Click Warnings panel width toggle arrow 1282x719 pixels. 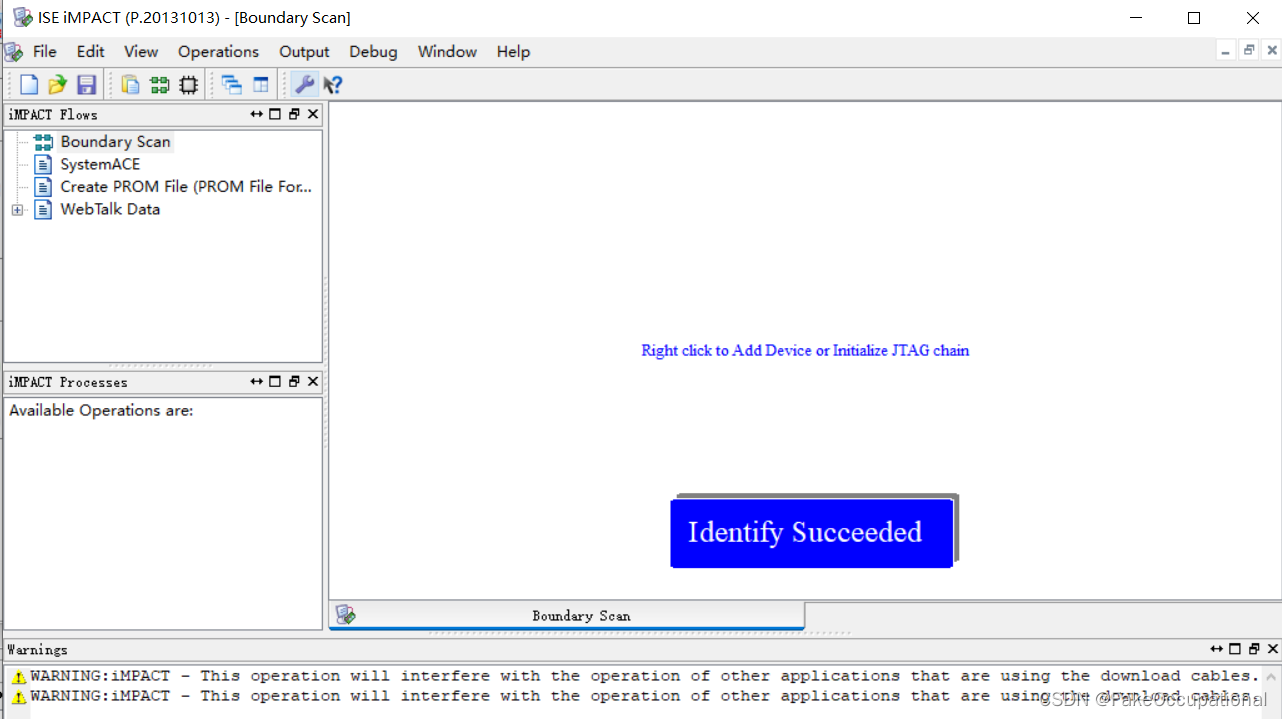click(x=1216, y=649)
